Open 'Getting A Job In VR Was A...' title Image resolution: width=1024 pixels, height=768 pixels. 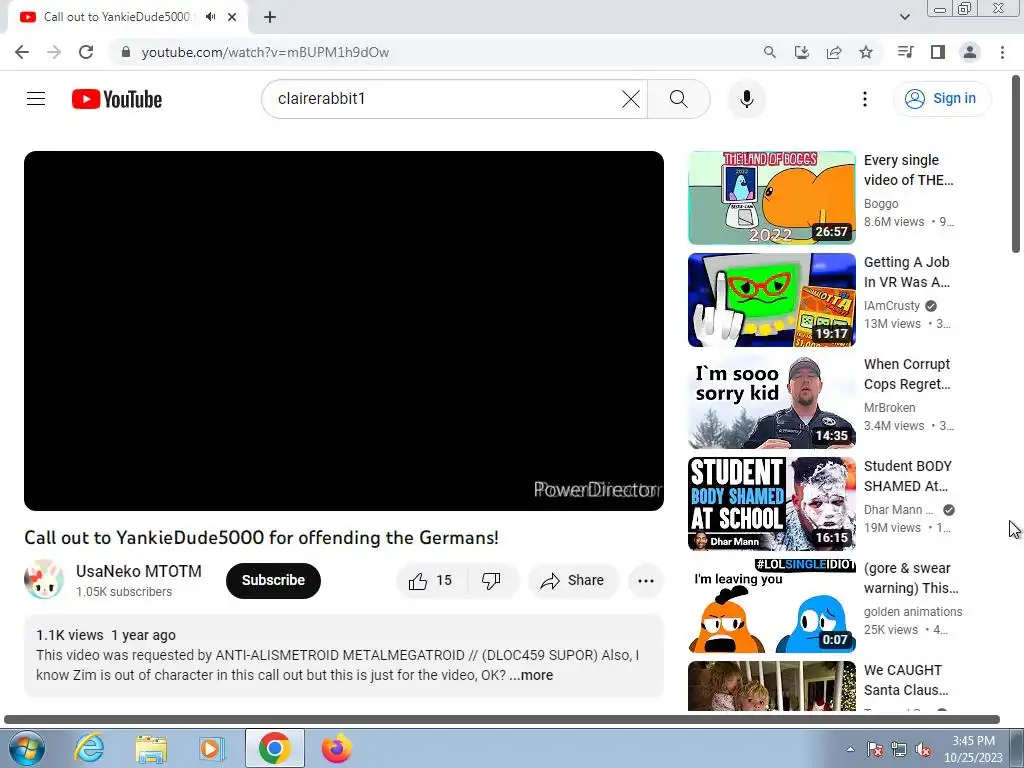pos(906,272)
